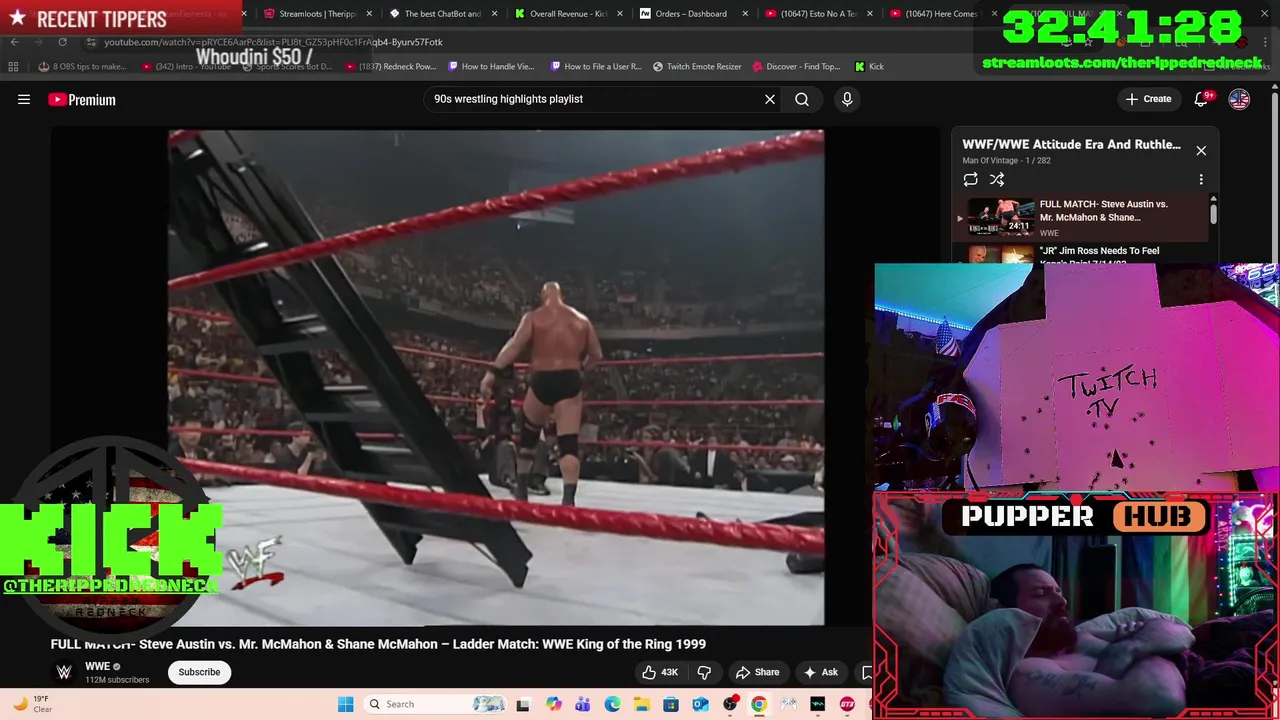The height and width of the screenshot is (720, 1280).
Task: Open 'Discover - Find Top...' bookmark
Action: 796,66
